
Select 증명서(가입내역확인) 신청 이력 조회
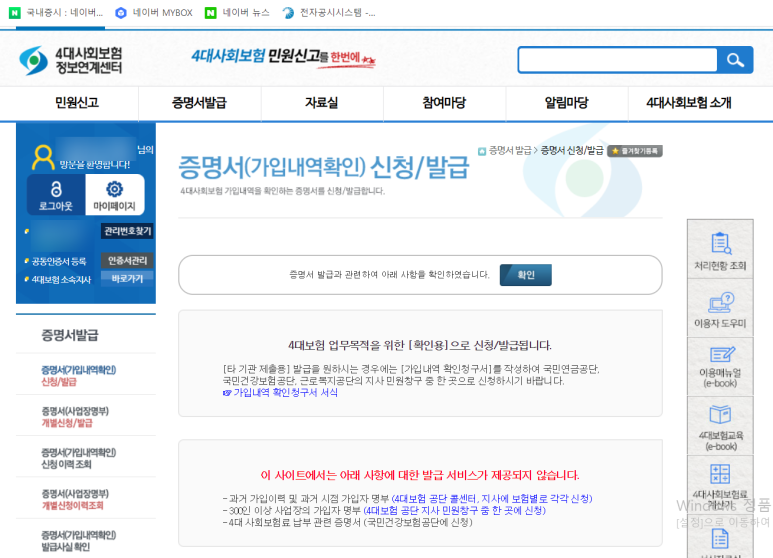78,458
